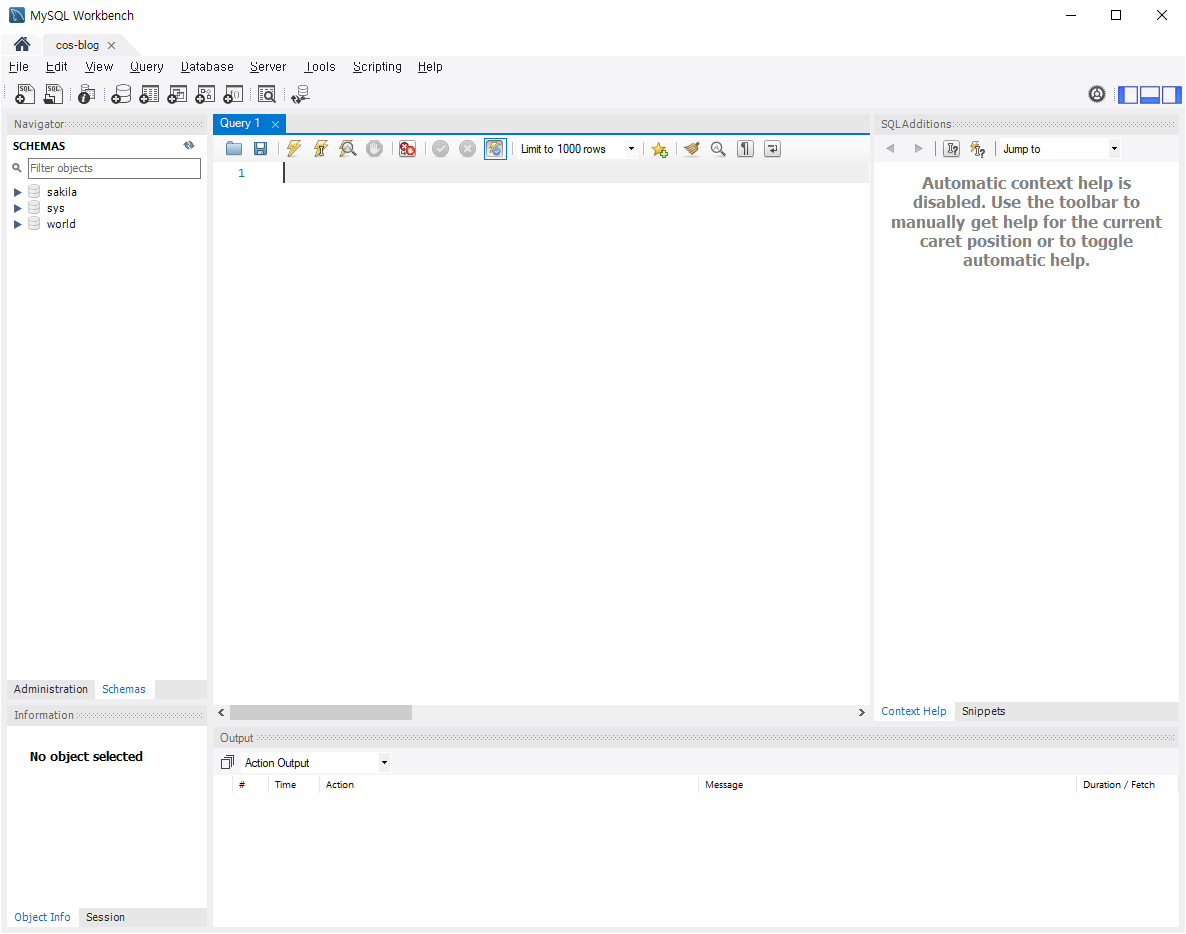Go back in help navigation
Viewport: 1186px width, 934px height.
point(890,149)
